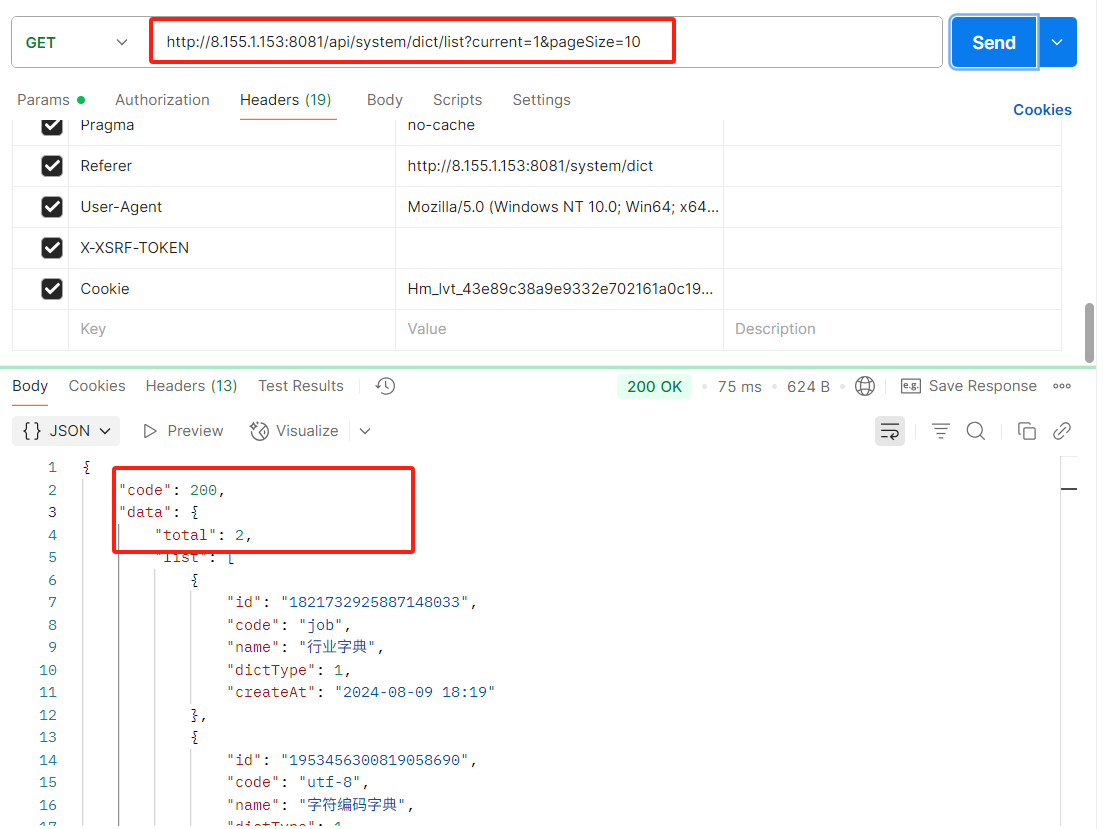
Task: Uncheck the Pragma header checkbox
Action: (x=51, y=125)
